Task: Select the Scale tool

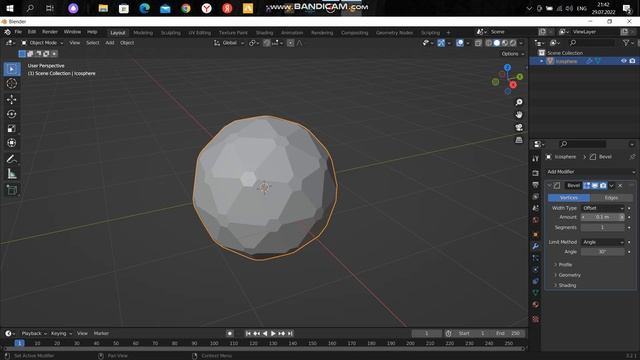Action: click(12, 129)
